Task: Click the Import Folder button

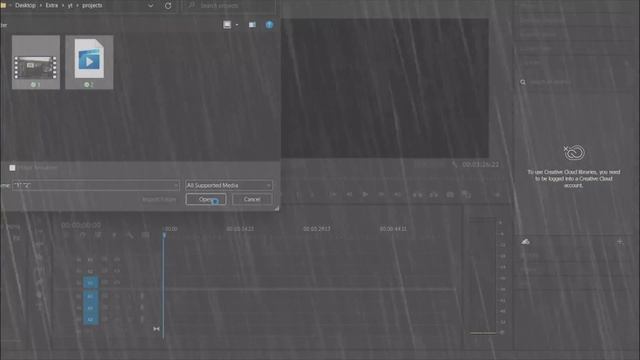Action: tap(159, 199)
